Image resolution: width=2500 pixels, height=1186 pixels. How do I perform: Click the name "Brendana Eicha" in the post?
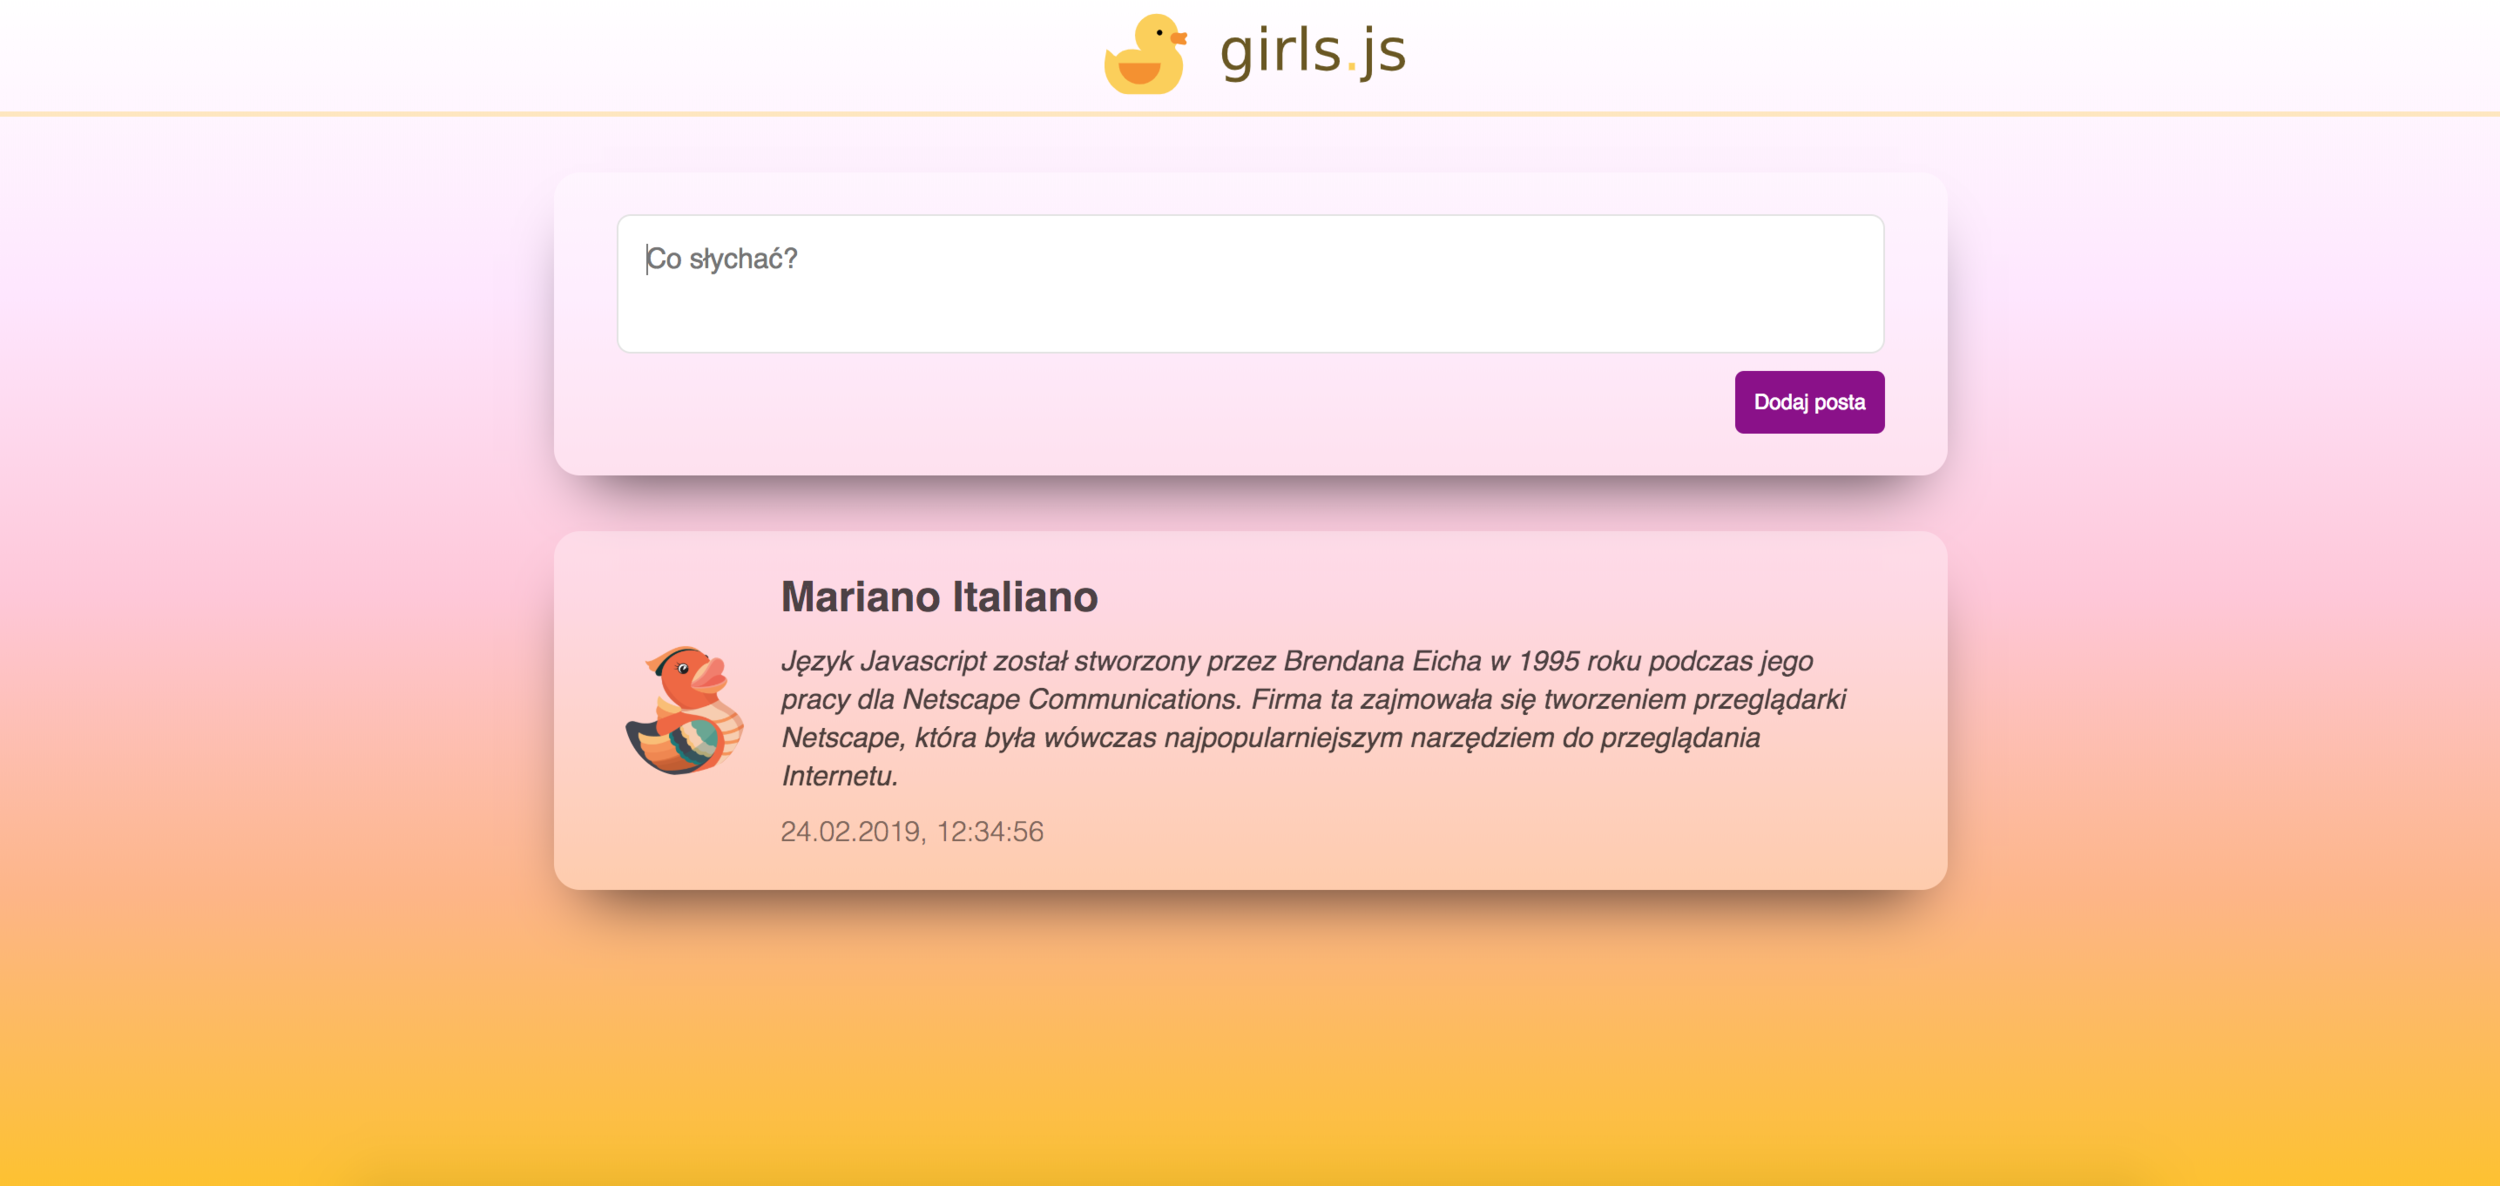pos(1382,662)
